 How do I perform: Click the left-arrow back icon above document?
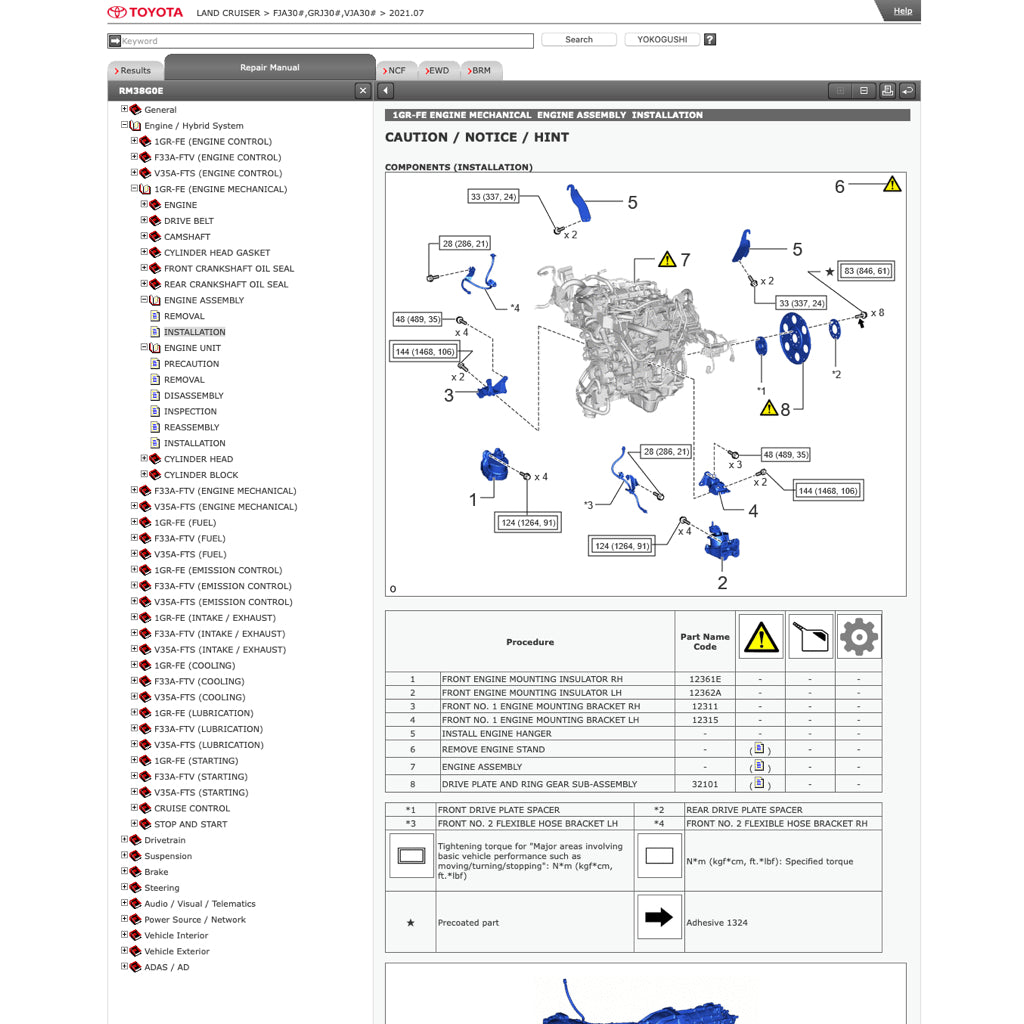click(x=387, y=91)
